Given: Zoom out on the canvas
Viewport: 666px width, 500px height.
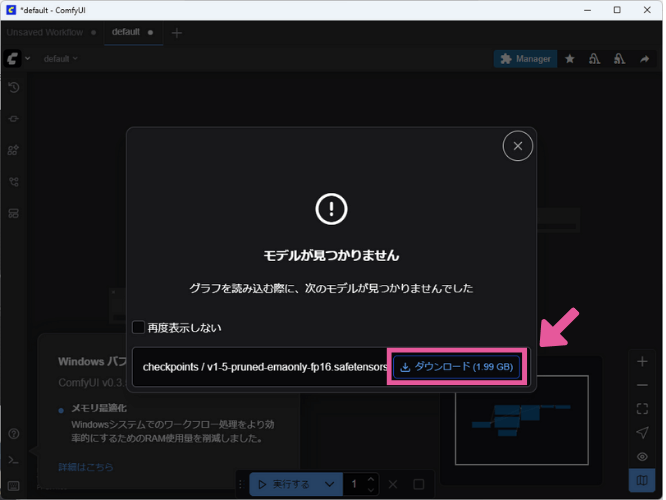Looking at the screenshot, I should (642, 385).
